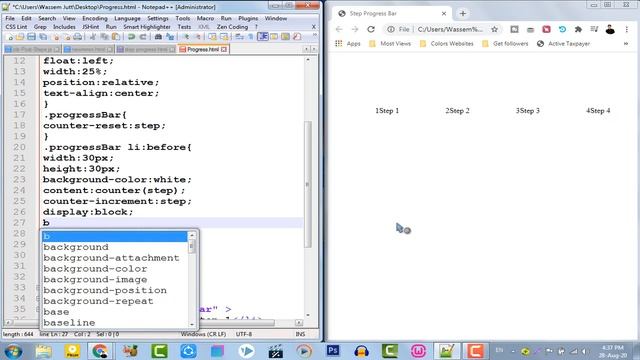
Task: Show more bookmarks with the chevron
Action: [x=626, y=44]
